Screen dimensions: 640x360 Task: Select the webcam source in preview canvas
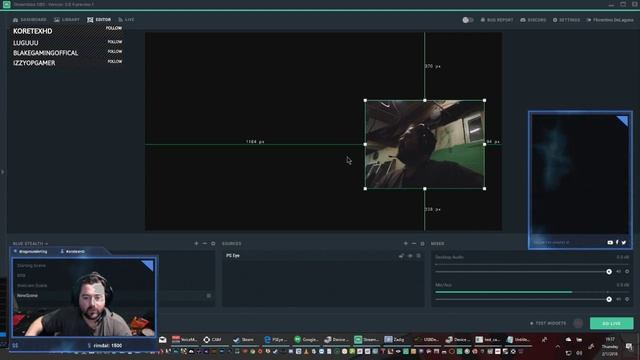coord(424,144)
